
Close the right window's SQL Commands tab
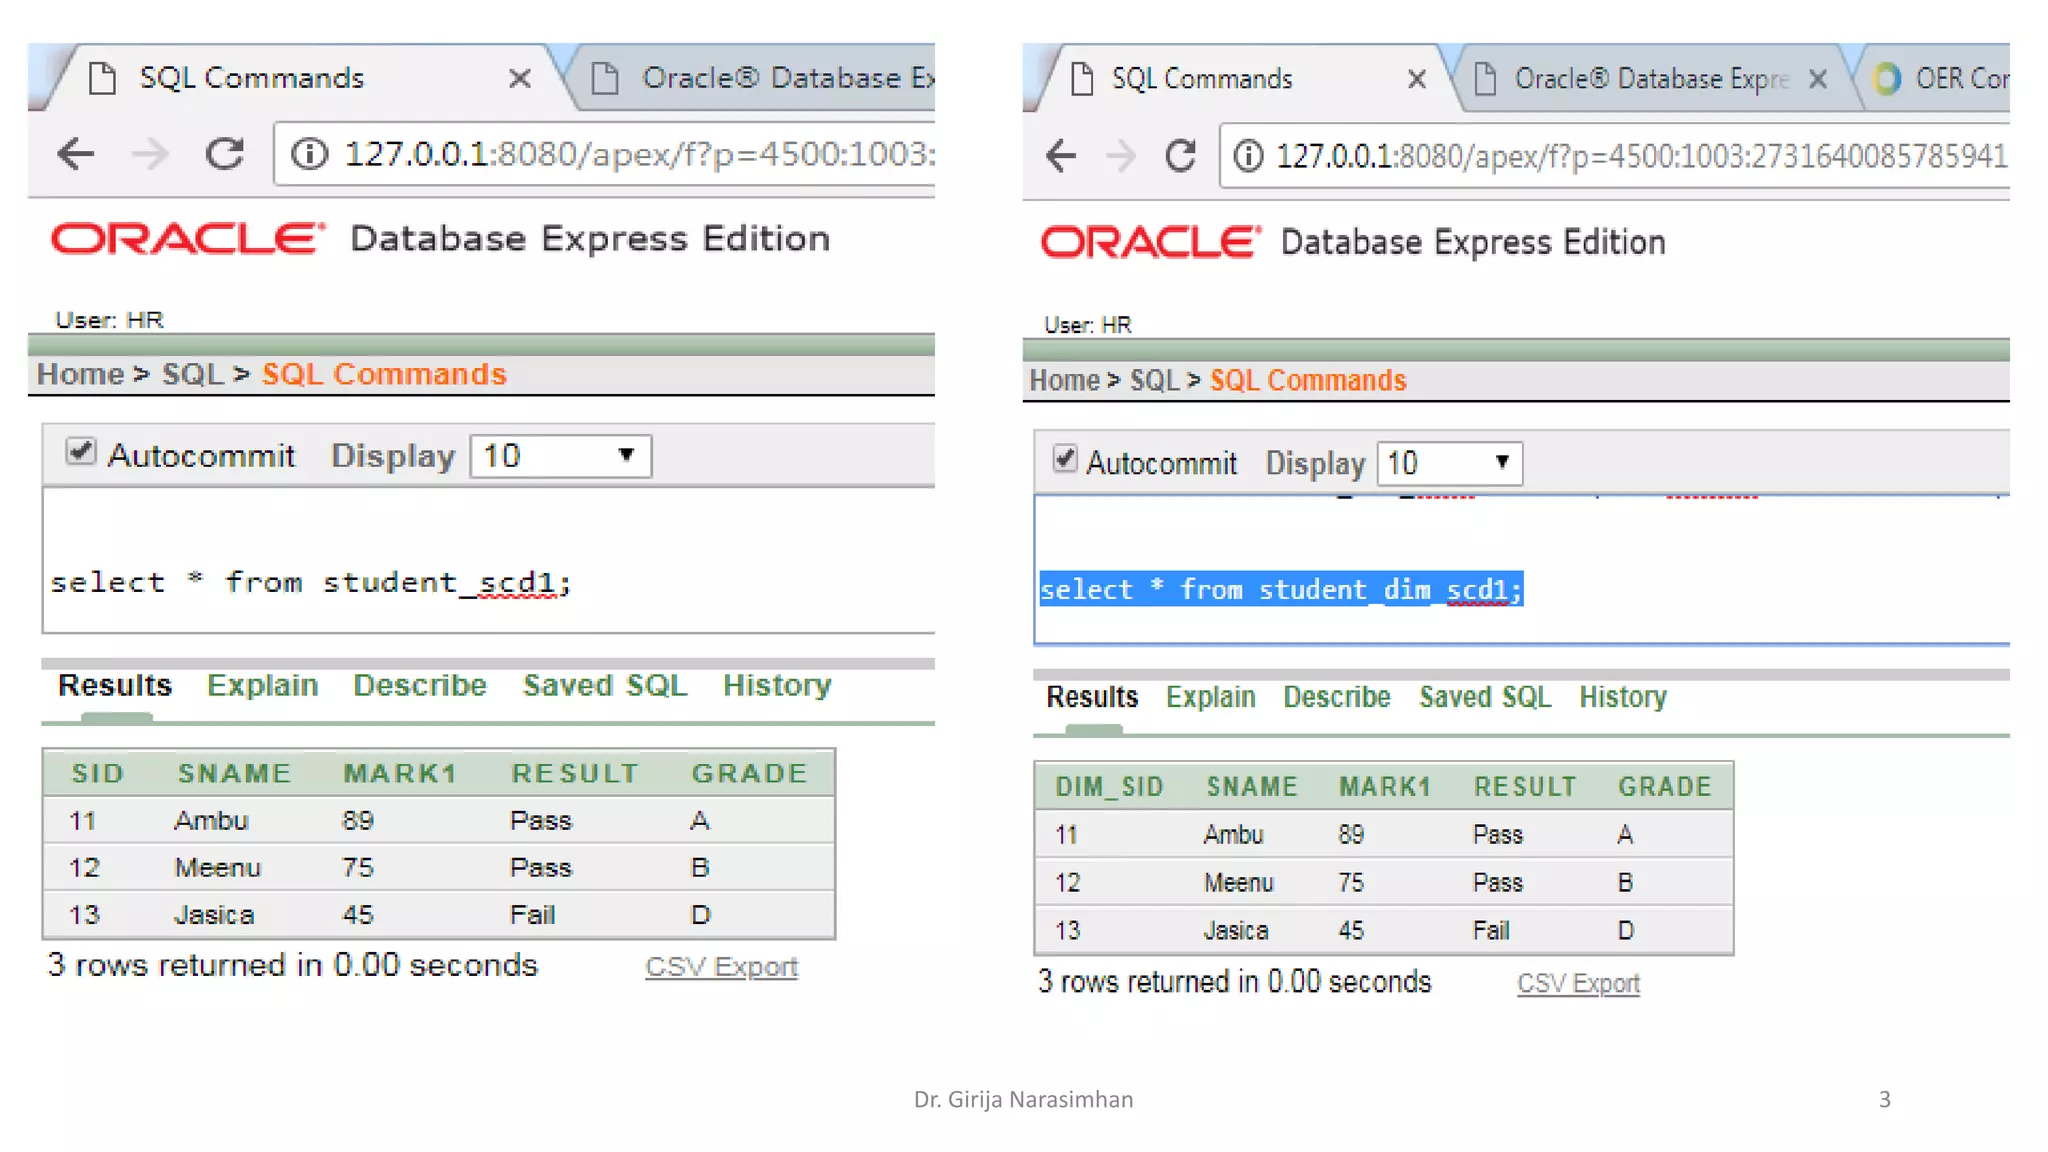pos(1416,79)
